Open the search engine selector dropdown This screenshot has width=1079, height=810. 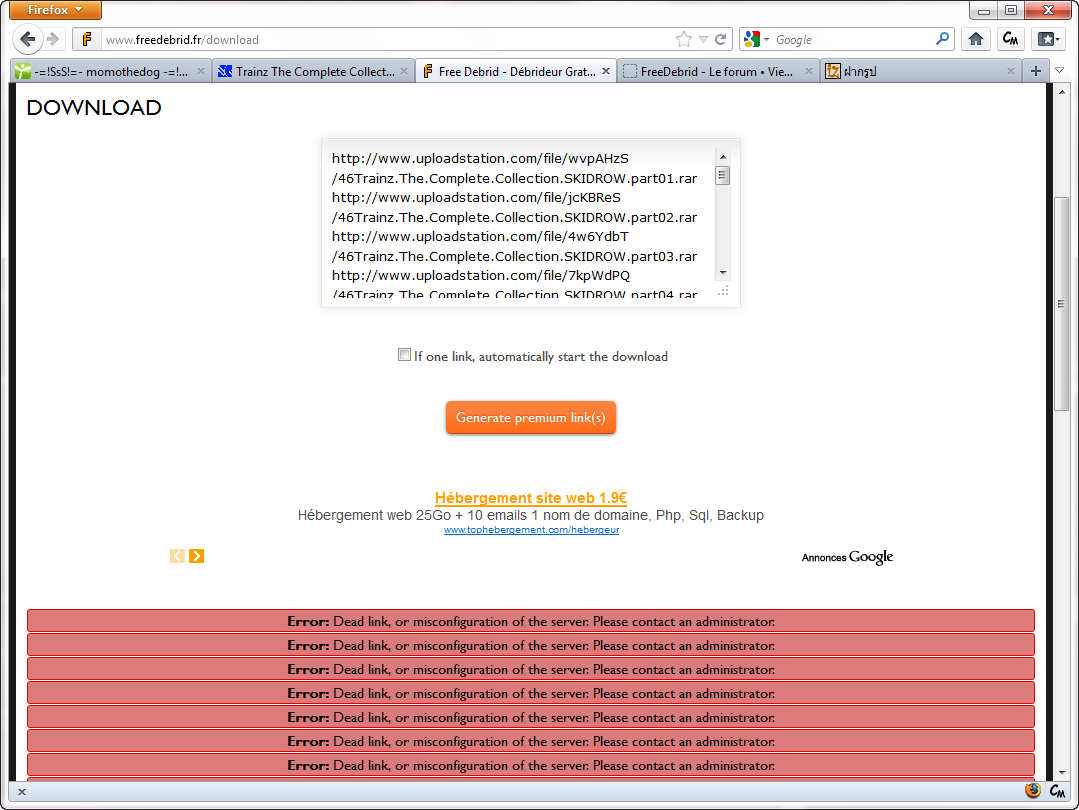[756, 39]
